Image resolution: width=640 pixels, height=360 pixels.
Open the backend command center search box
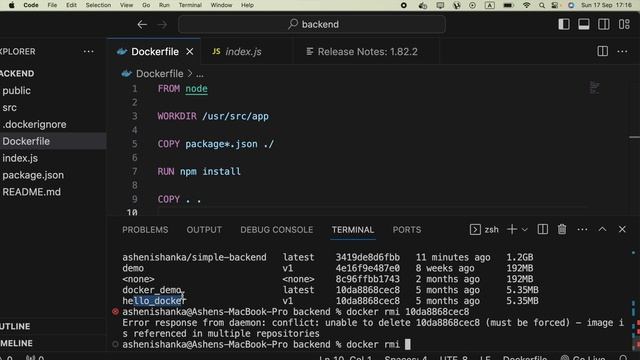(x=312, y=24)
